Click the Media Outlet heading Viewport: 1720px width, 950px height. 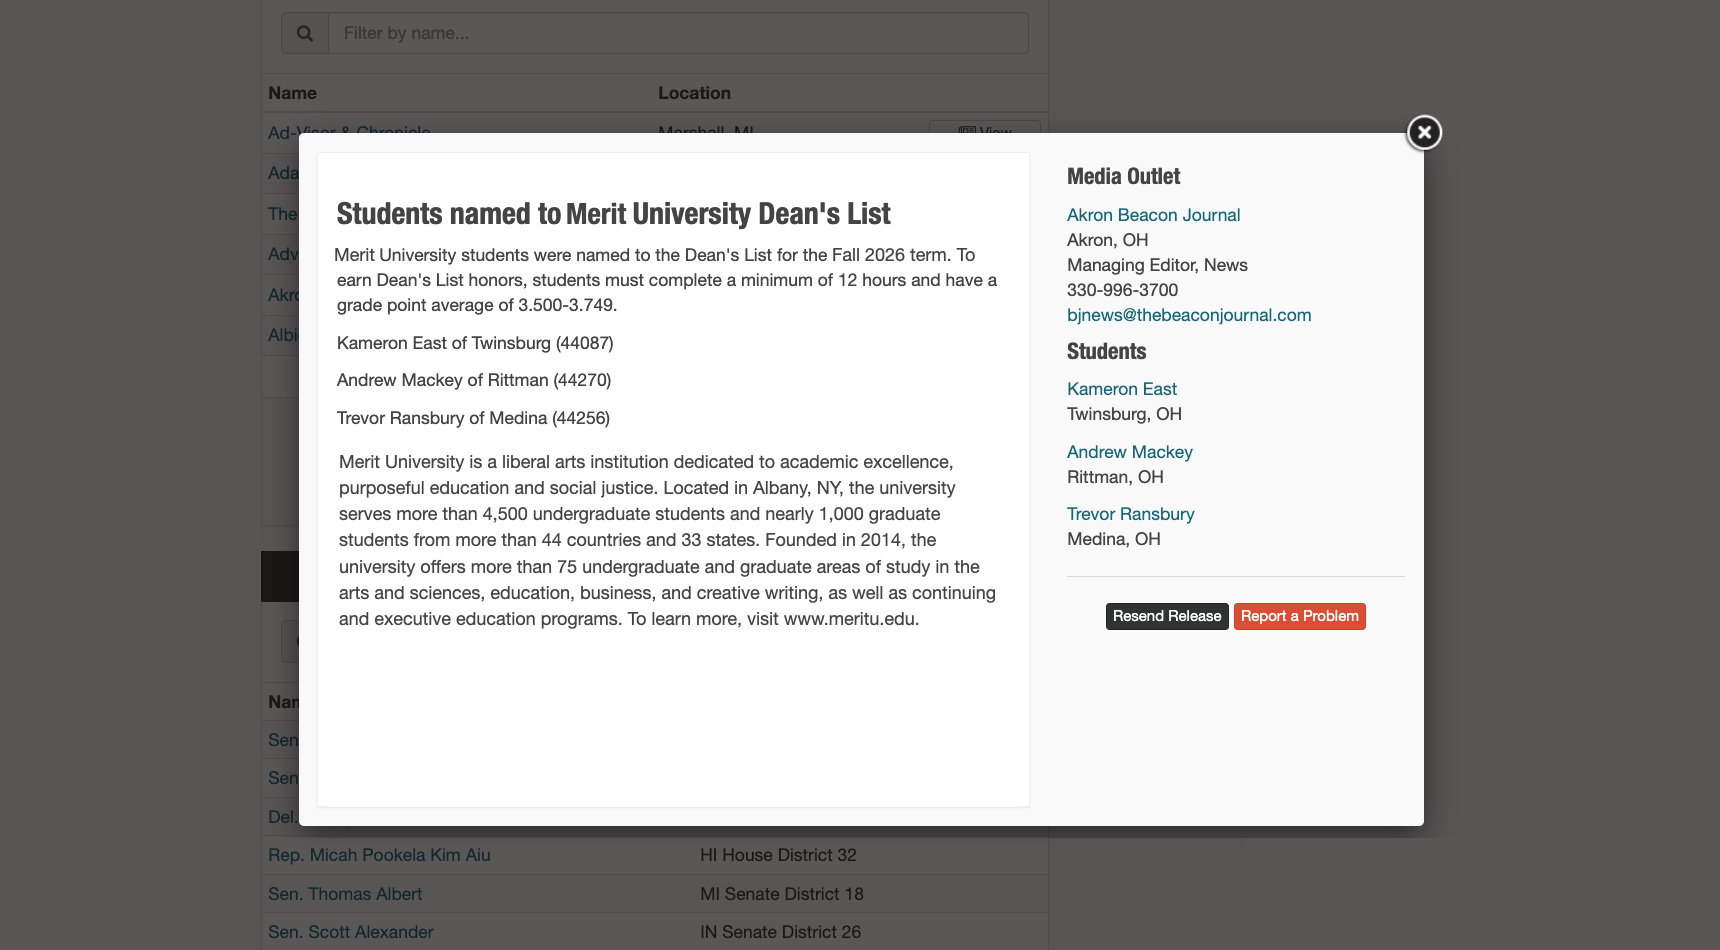click(1123, 177)
